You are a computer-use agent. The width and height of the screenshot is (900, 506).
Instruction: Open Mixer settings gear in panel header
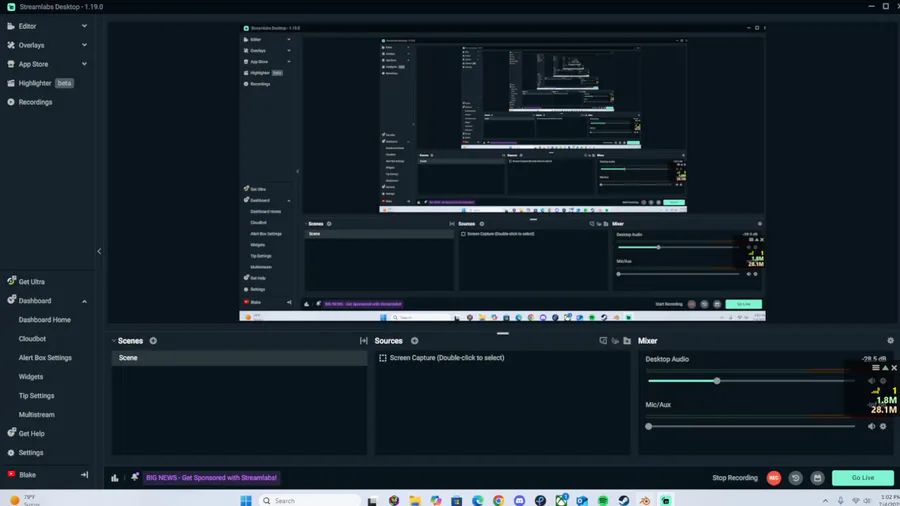pos(890,340)
